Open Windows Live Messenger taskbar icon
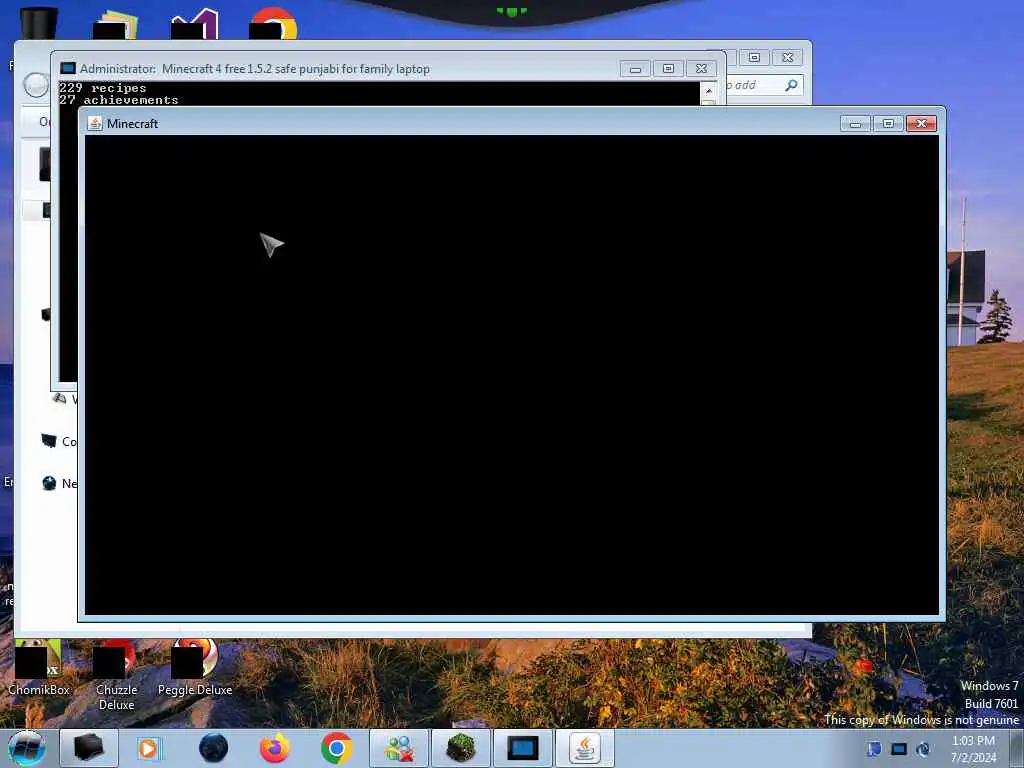This screenshot has width=1024, height=768. click(x=398, y=748)
